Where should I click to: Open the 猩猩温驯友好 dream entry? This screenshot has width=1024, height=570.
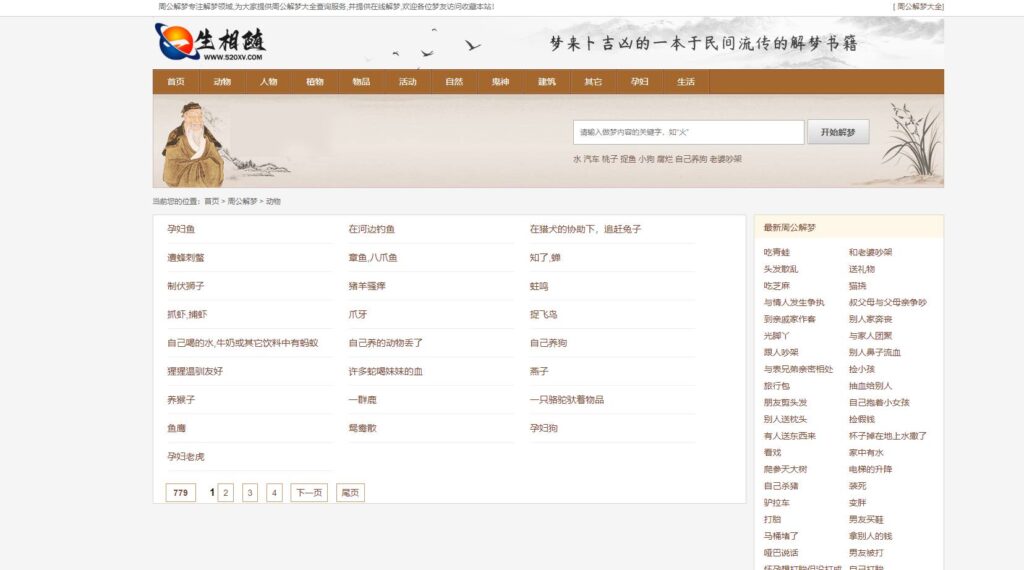tap(195, 371)
